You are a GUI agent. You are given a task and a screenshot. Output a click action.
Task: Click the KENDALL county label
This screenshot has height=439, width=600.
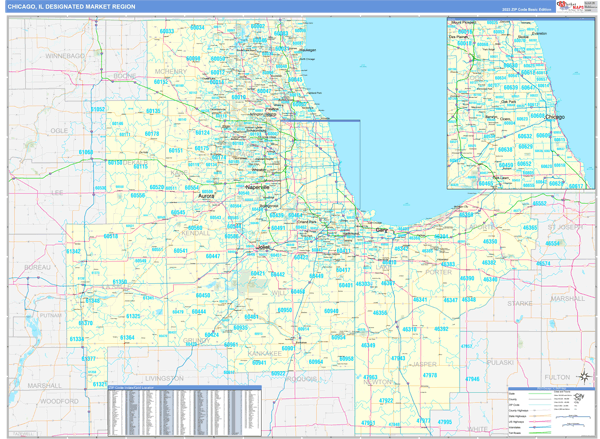point(196,233)
